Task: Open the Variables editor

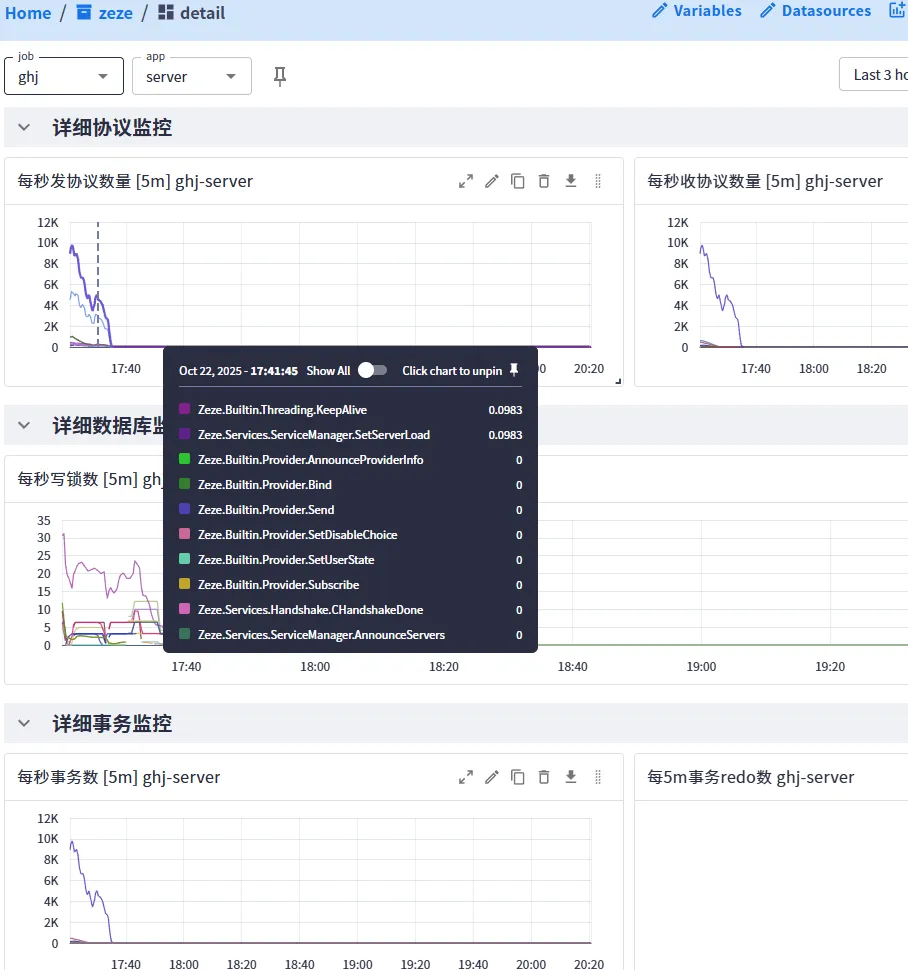Action: click(697, 11)
